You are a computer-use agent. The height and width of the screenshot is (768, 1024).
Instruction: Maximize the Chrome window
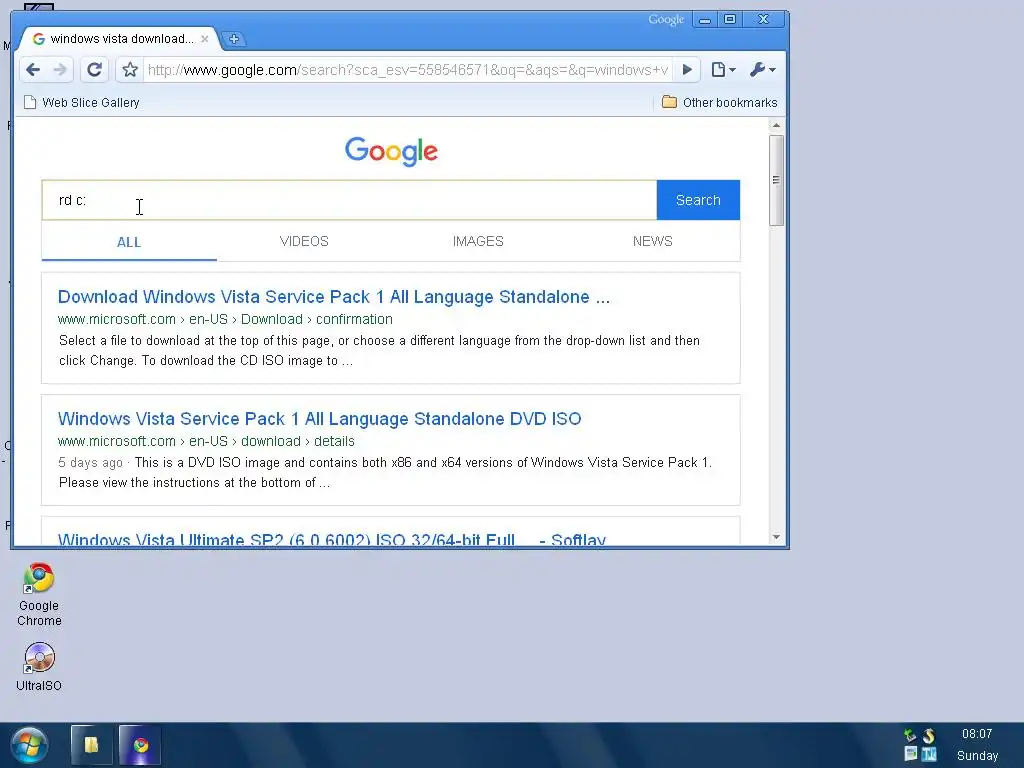click(730, 20)
